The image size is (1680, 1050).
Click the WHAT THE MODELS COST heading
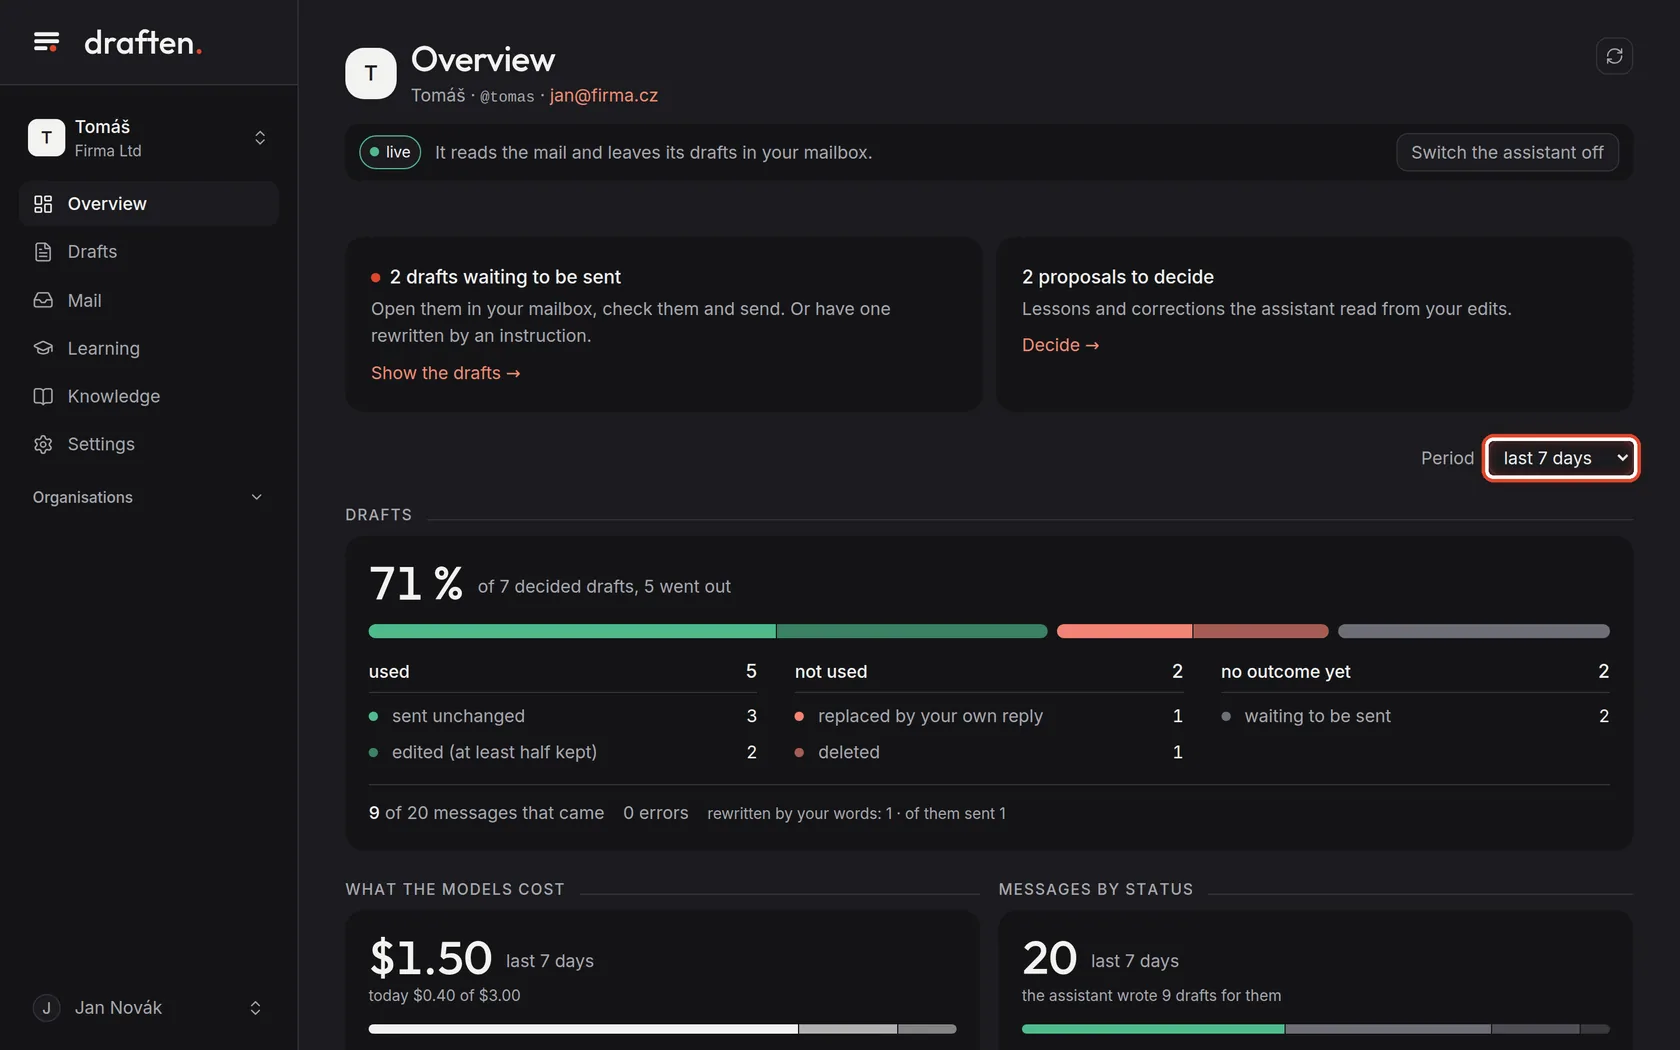coord(455,889)
